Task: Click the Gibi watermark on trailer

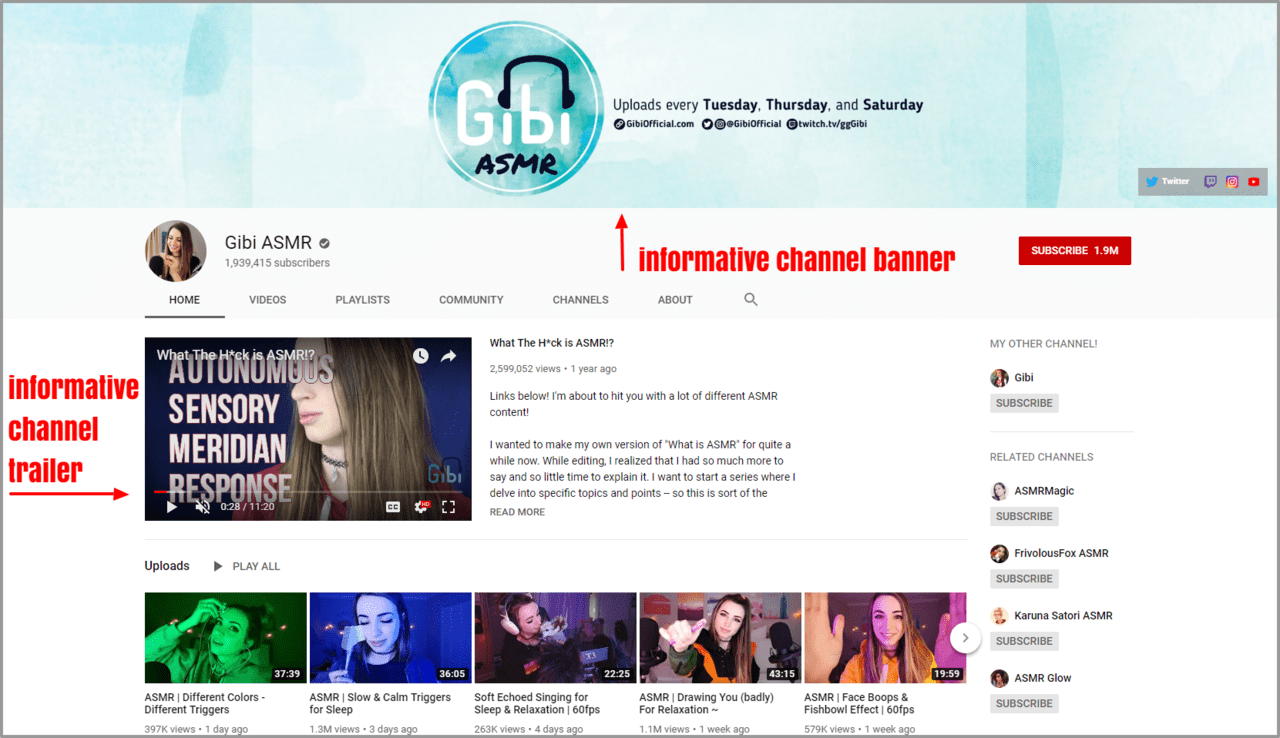Action: click(445, 472)
